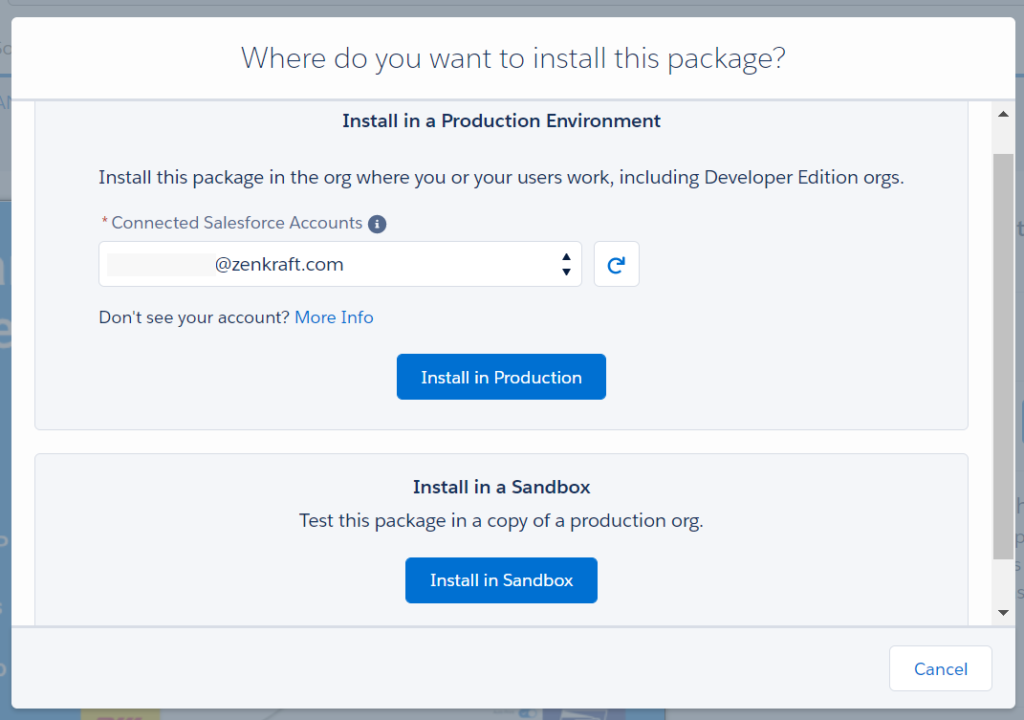
Task: Click the info icon beside Connected Salesforce Accounts
Action: click(377, 224)
